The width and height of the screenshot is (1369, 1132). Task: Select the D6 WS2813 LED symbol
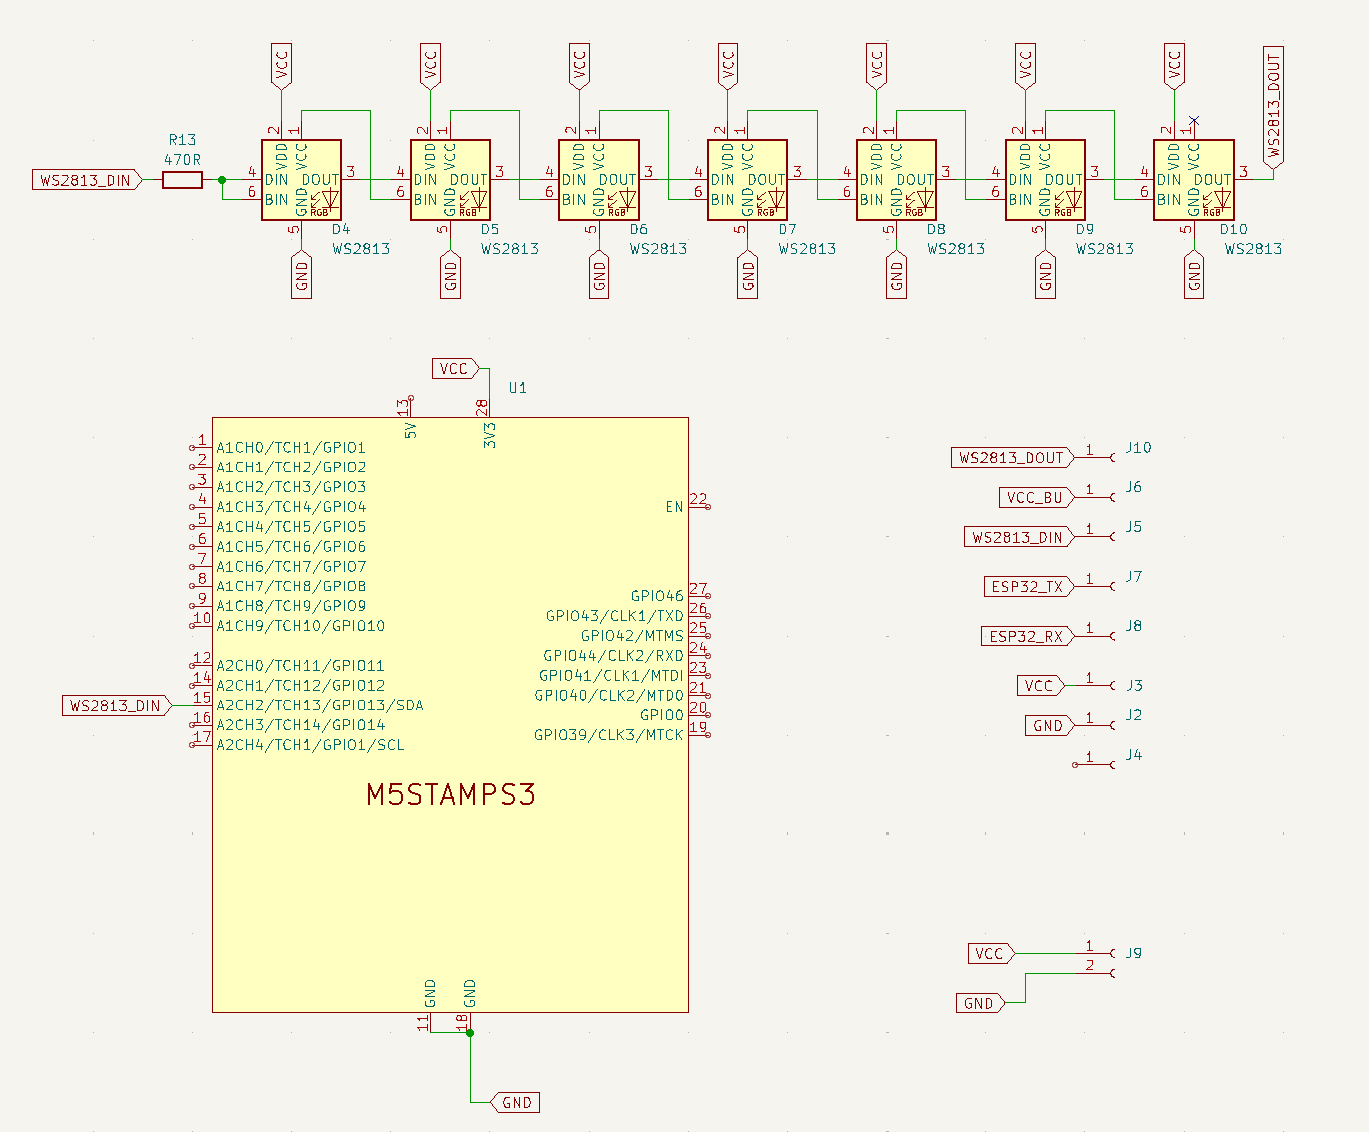tap(599, 180)
